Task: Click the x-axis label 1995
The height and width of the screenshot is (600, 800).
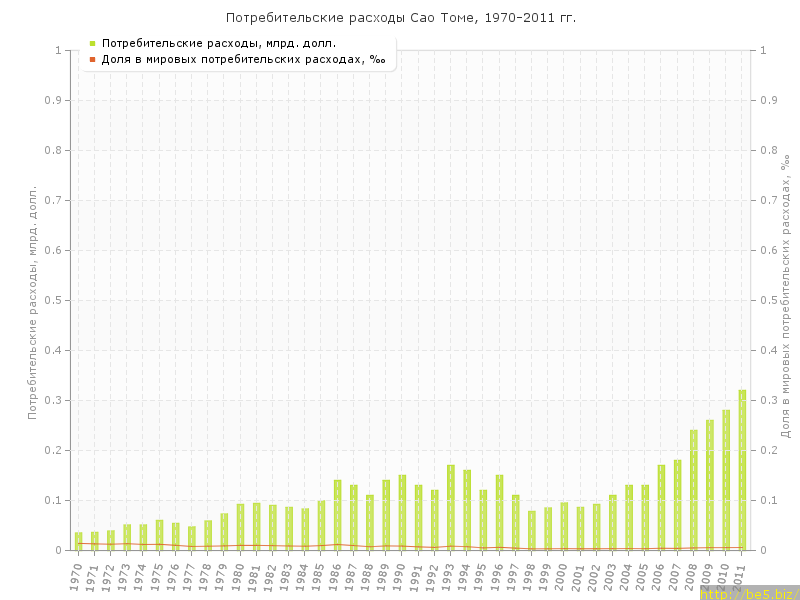Action: [x=482, y=575]
